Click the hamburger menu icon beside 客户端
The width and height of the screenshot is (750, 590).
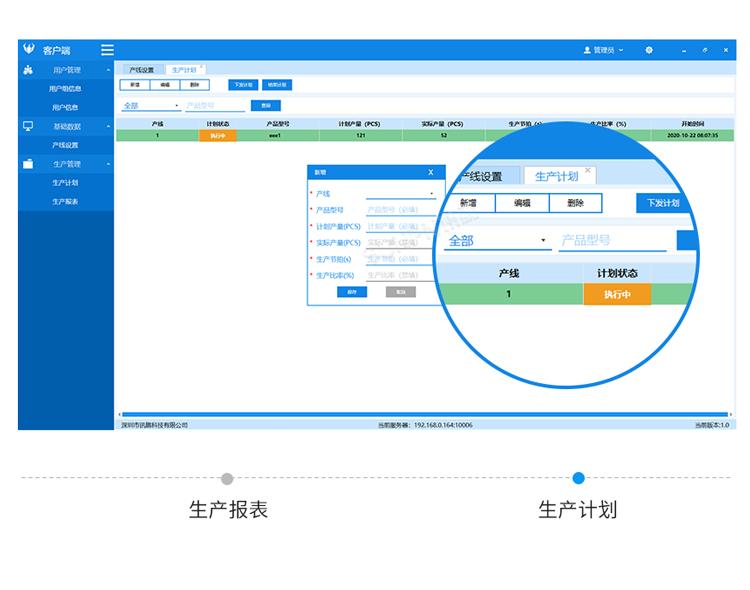(x=107, y=50)
